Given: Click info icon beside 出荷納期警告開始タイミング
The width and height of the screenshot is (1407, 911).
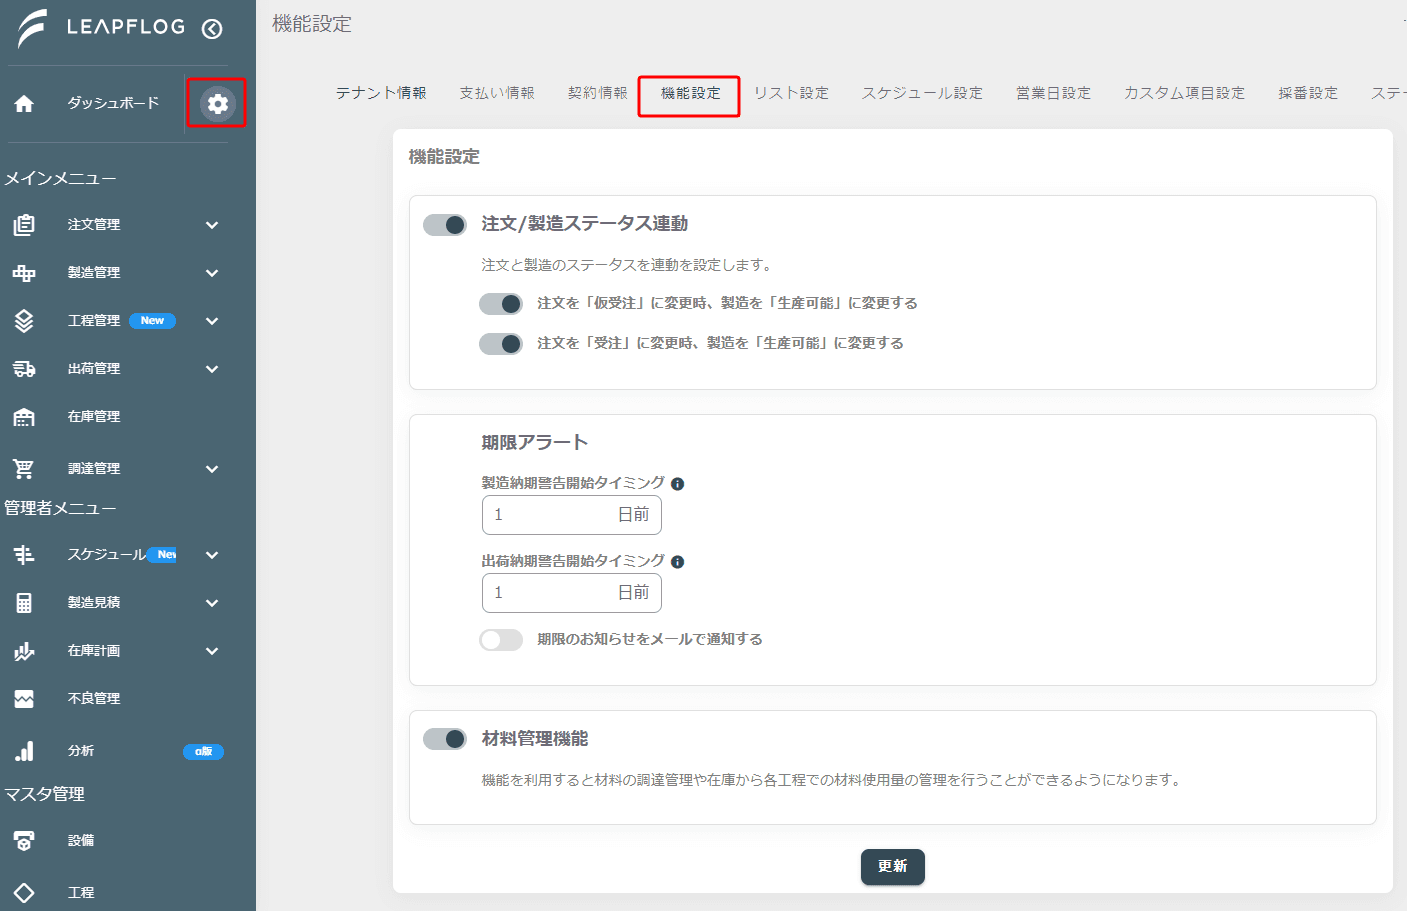Looking at the screenshot, I should coord(677,562).
